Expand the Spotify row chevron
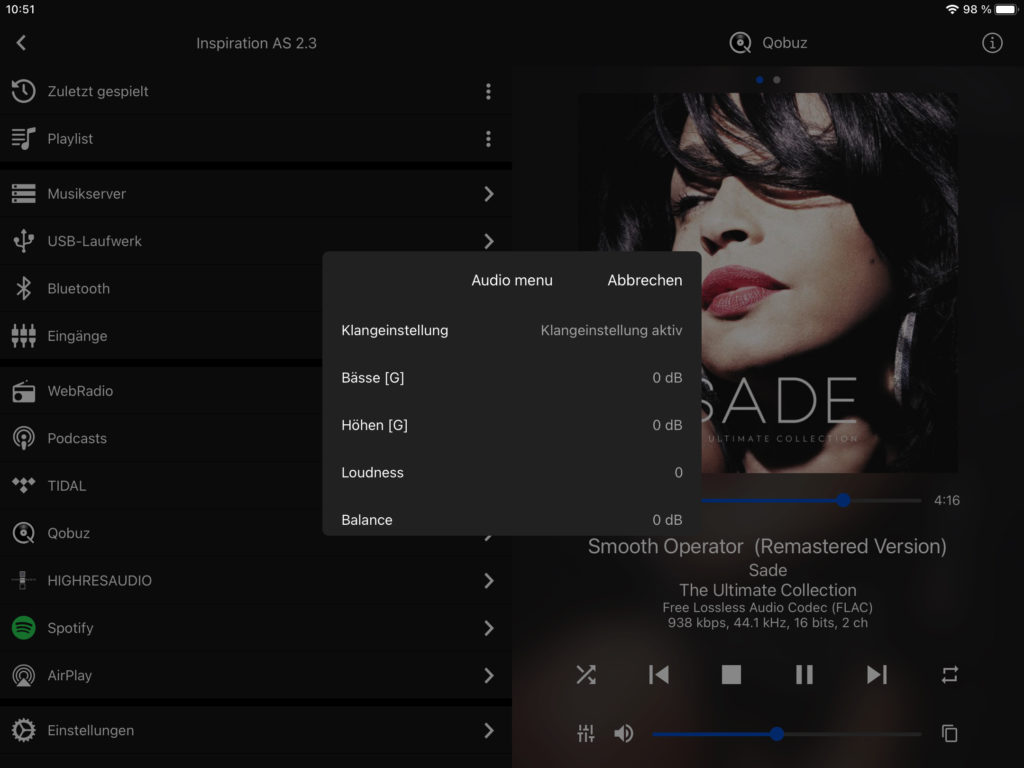The width and height of the screenshot is (1024, 768). tap(488, 628)
